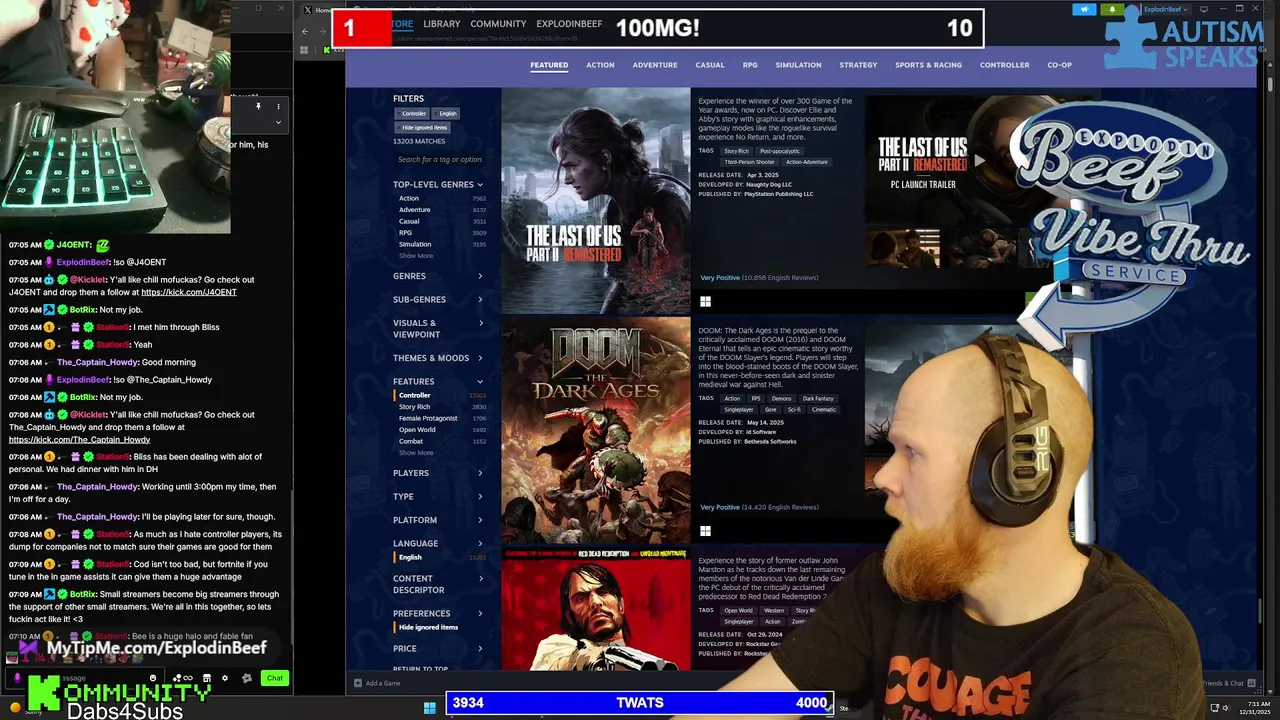The height and width of the screenshot is (720, 1280).
Task: Switch to the Featured tab
Action: (x=549, y=65)
